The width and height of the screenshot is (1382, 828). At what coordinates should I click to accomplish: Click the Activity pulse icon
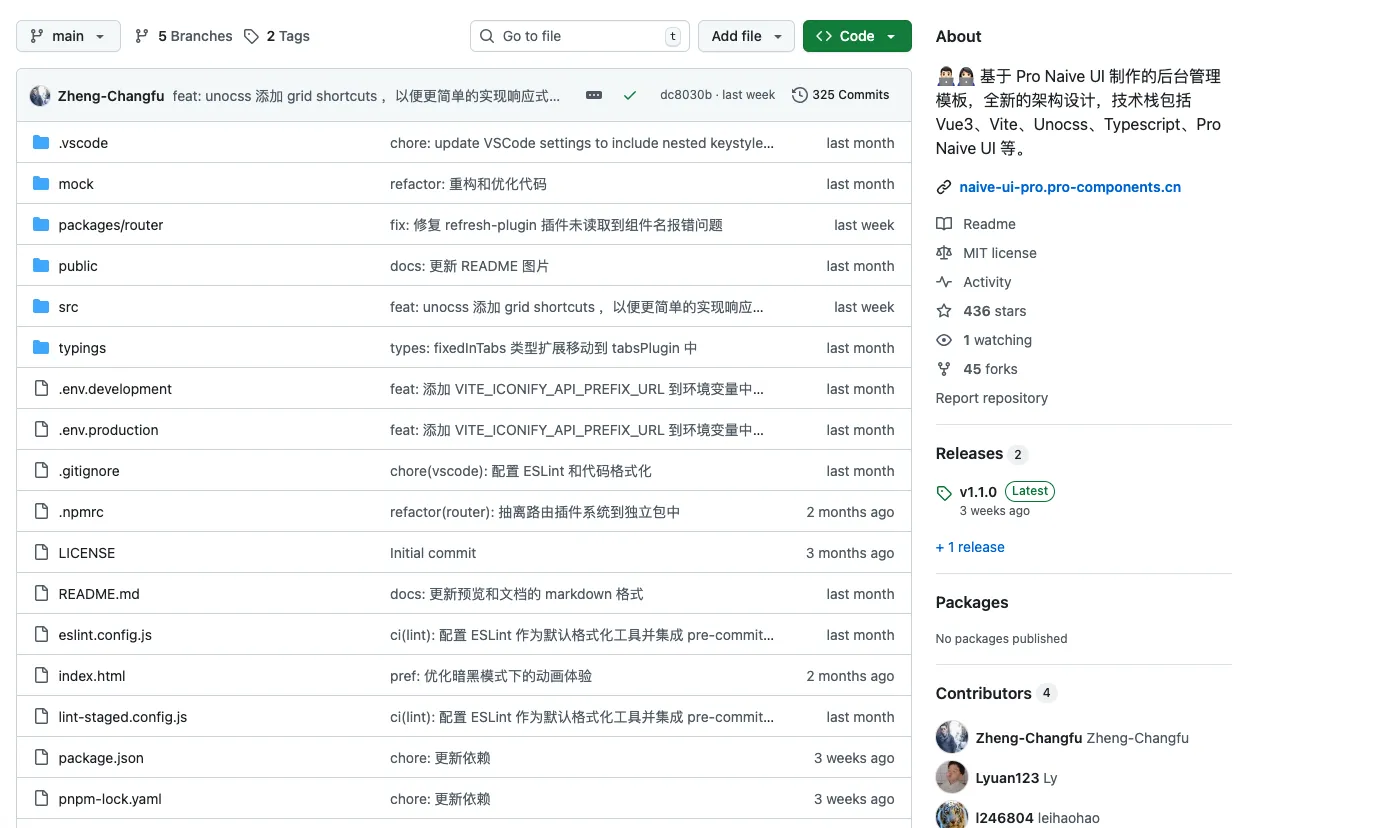pos(944,282)
